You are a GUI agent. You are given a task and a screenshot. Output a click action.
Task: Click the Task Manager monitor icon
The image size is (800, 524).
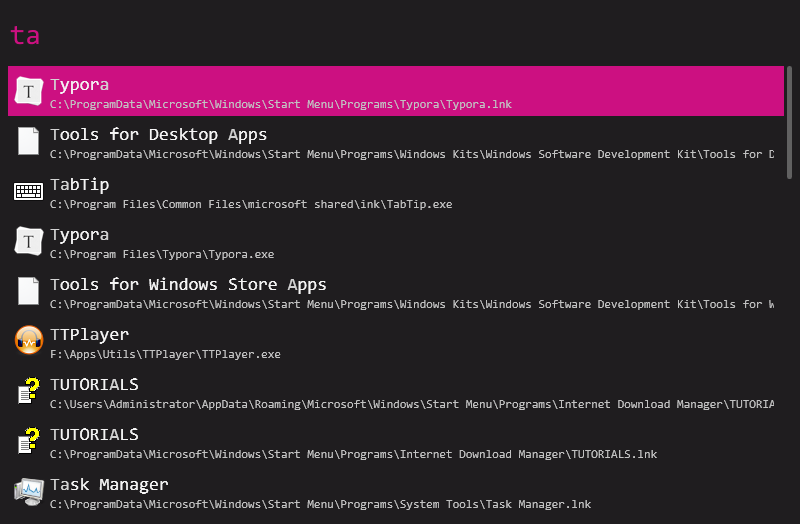(29, 491)
